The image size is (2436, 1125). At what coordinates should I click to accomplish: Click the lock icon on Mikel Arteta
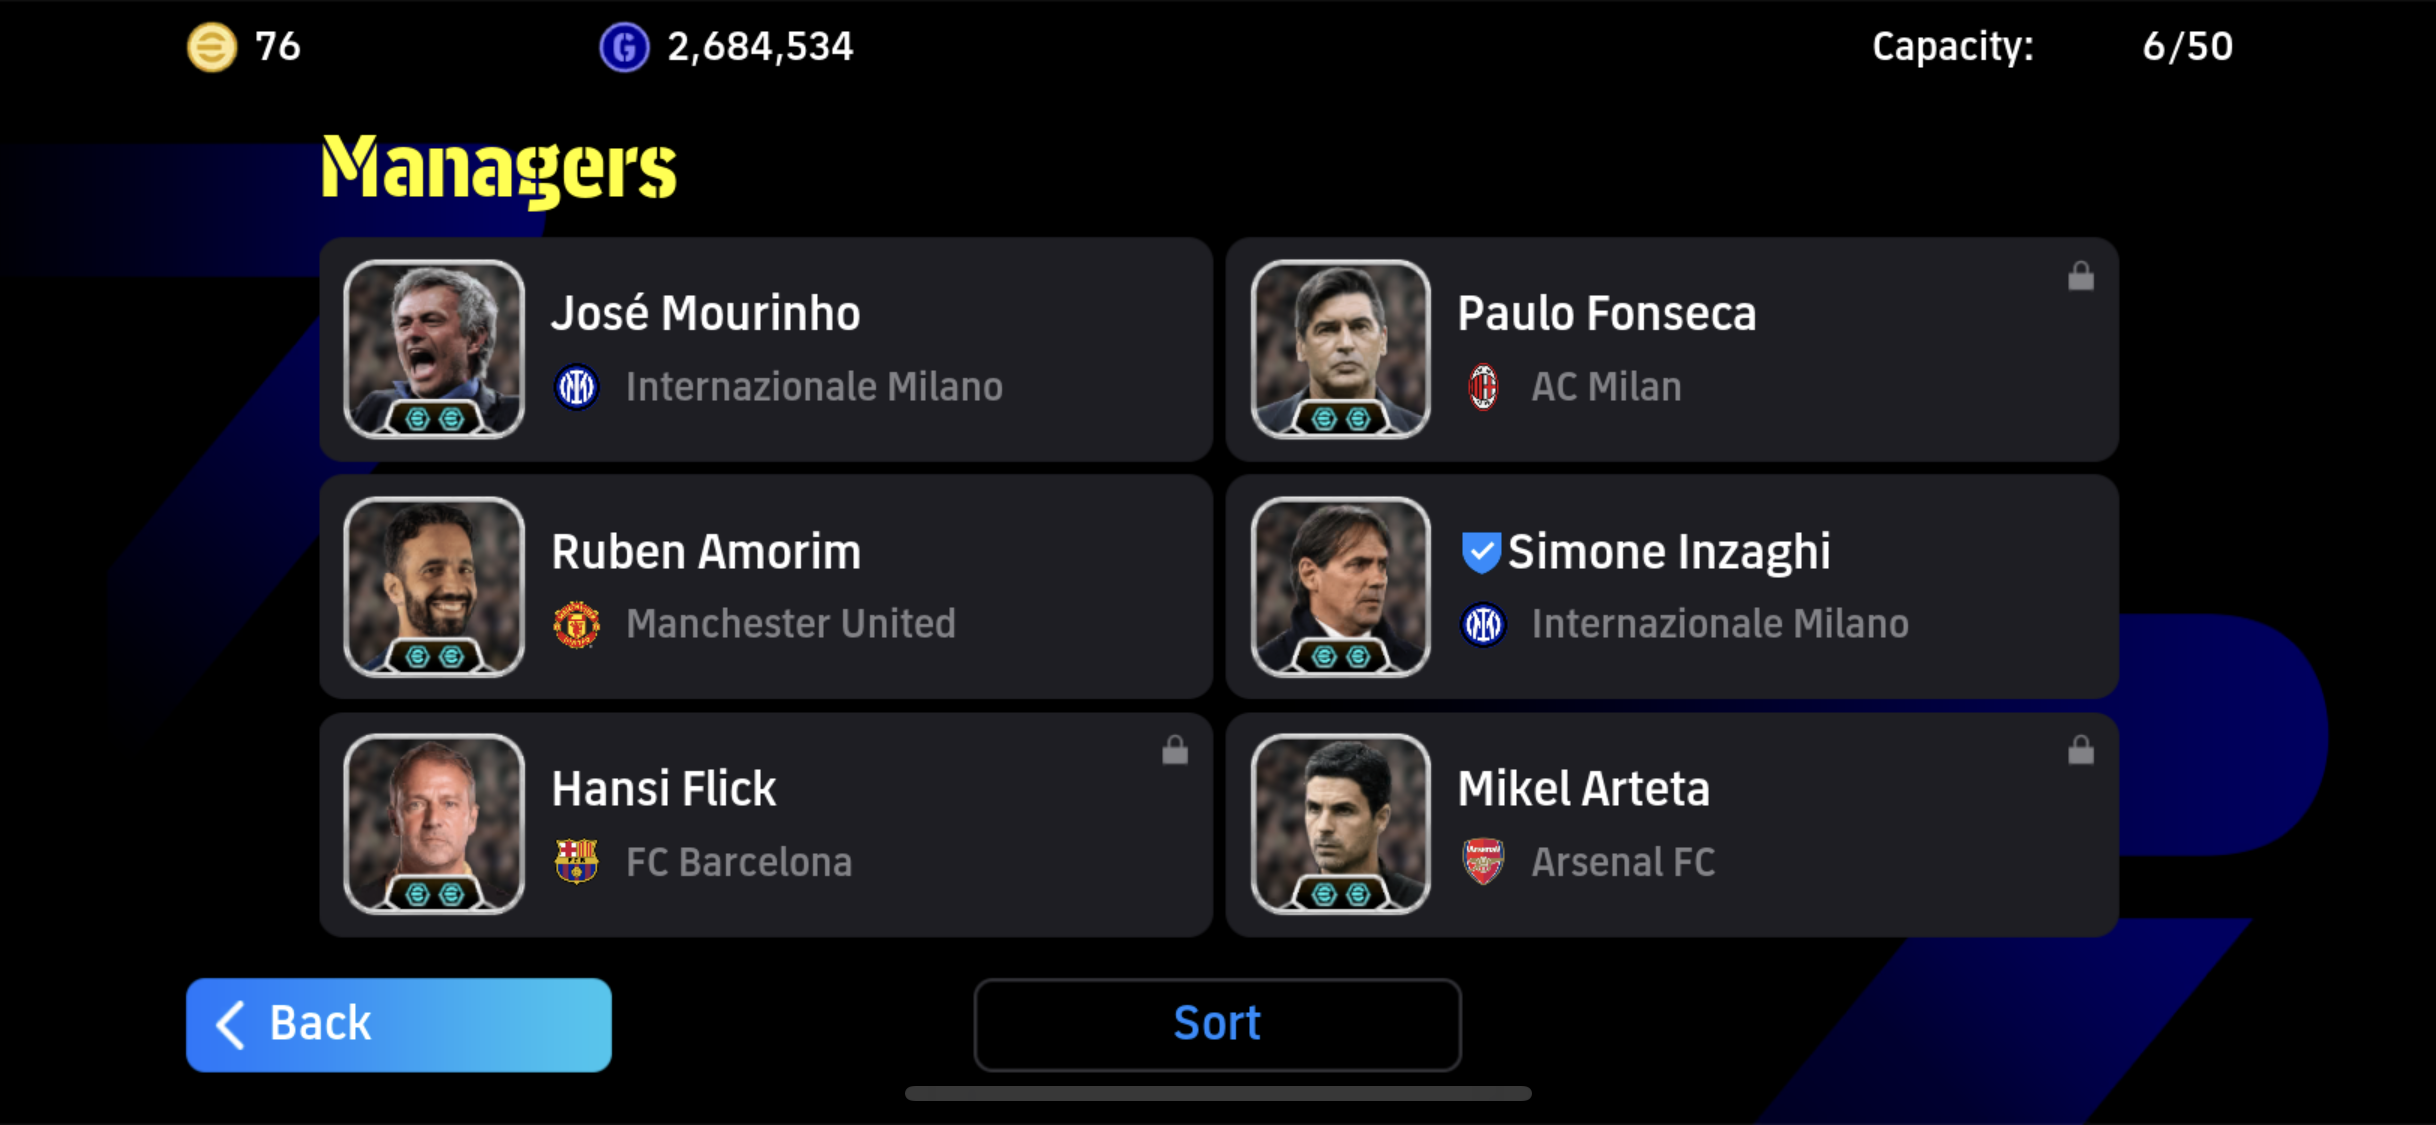[2081, 751]
